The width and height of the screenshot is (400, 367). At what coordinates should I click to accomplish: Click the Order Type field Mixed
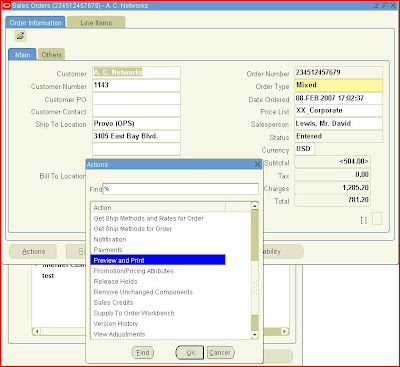[338, 85]
